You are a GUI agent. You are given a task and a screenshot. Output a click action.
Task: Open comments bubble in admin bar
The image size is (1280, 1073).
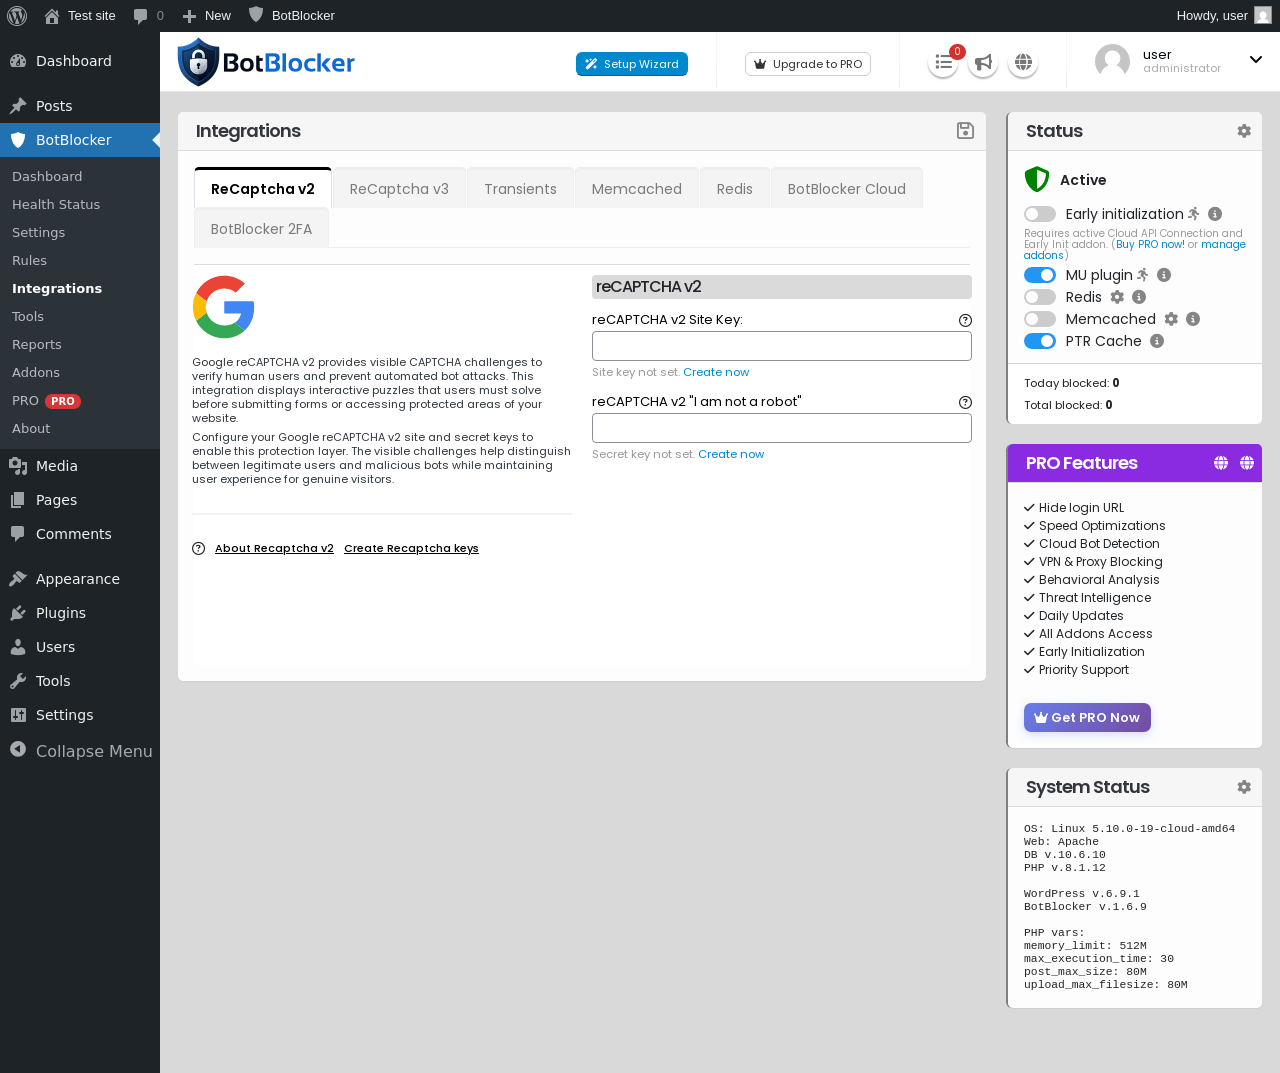click(x=148, y=16)
